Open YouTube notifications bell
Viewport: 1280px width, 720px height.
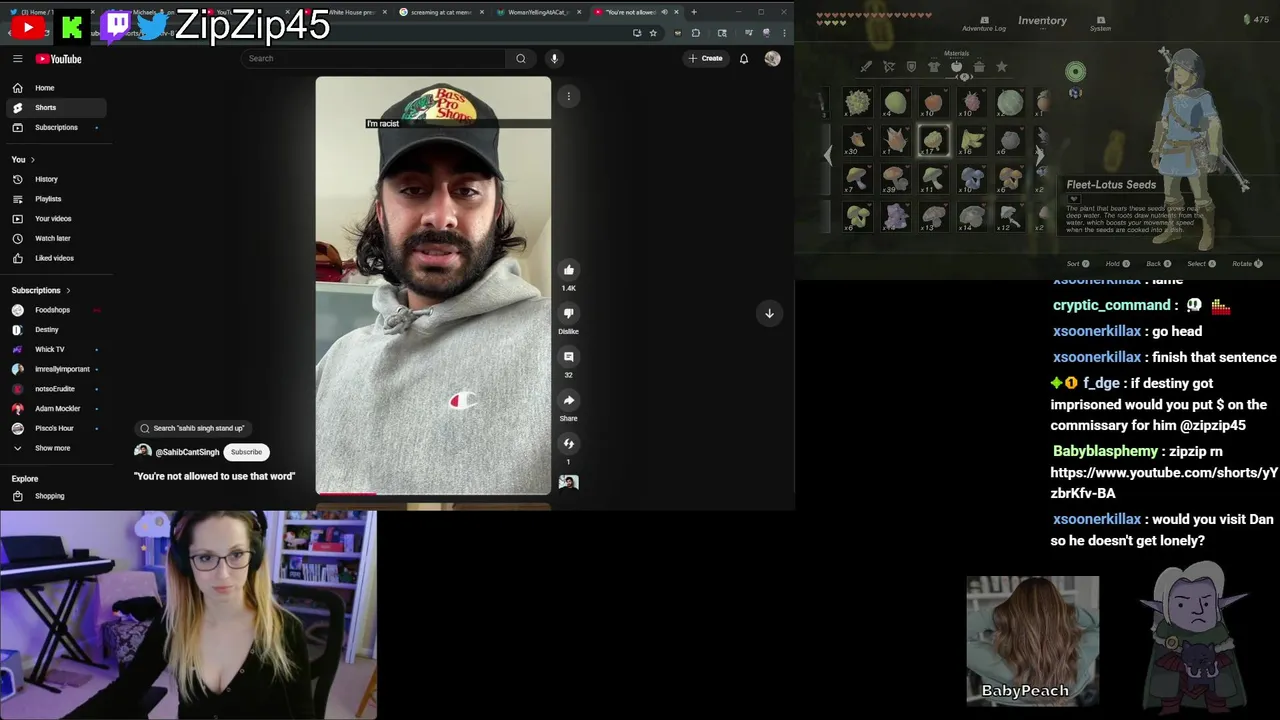click(744, 58)
